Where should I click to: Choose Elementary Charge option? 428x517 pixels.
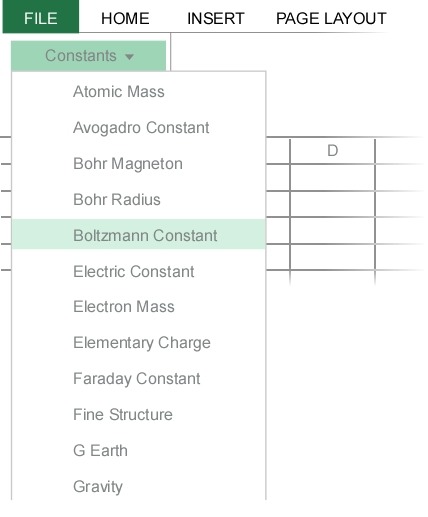139,343
